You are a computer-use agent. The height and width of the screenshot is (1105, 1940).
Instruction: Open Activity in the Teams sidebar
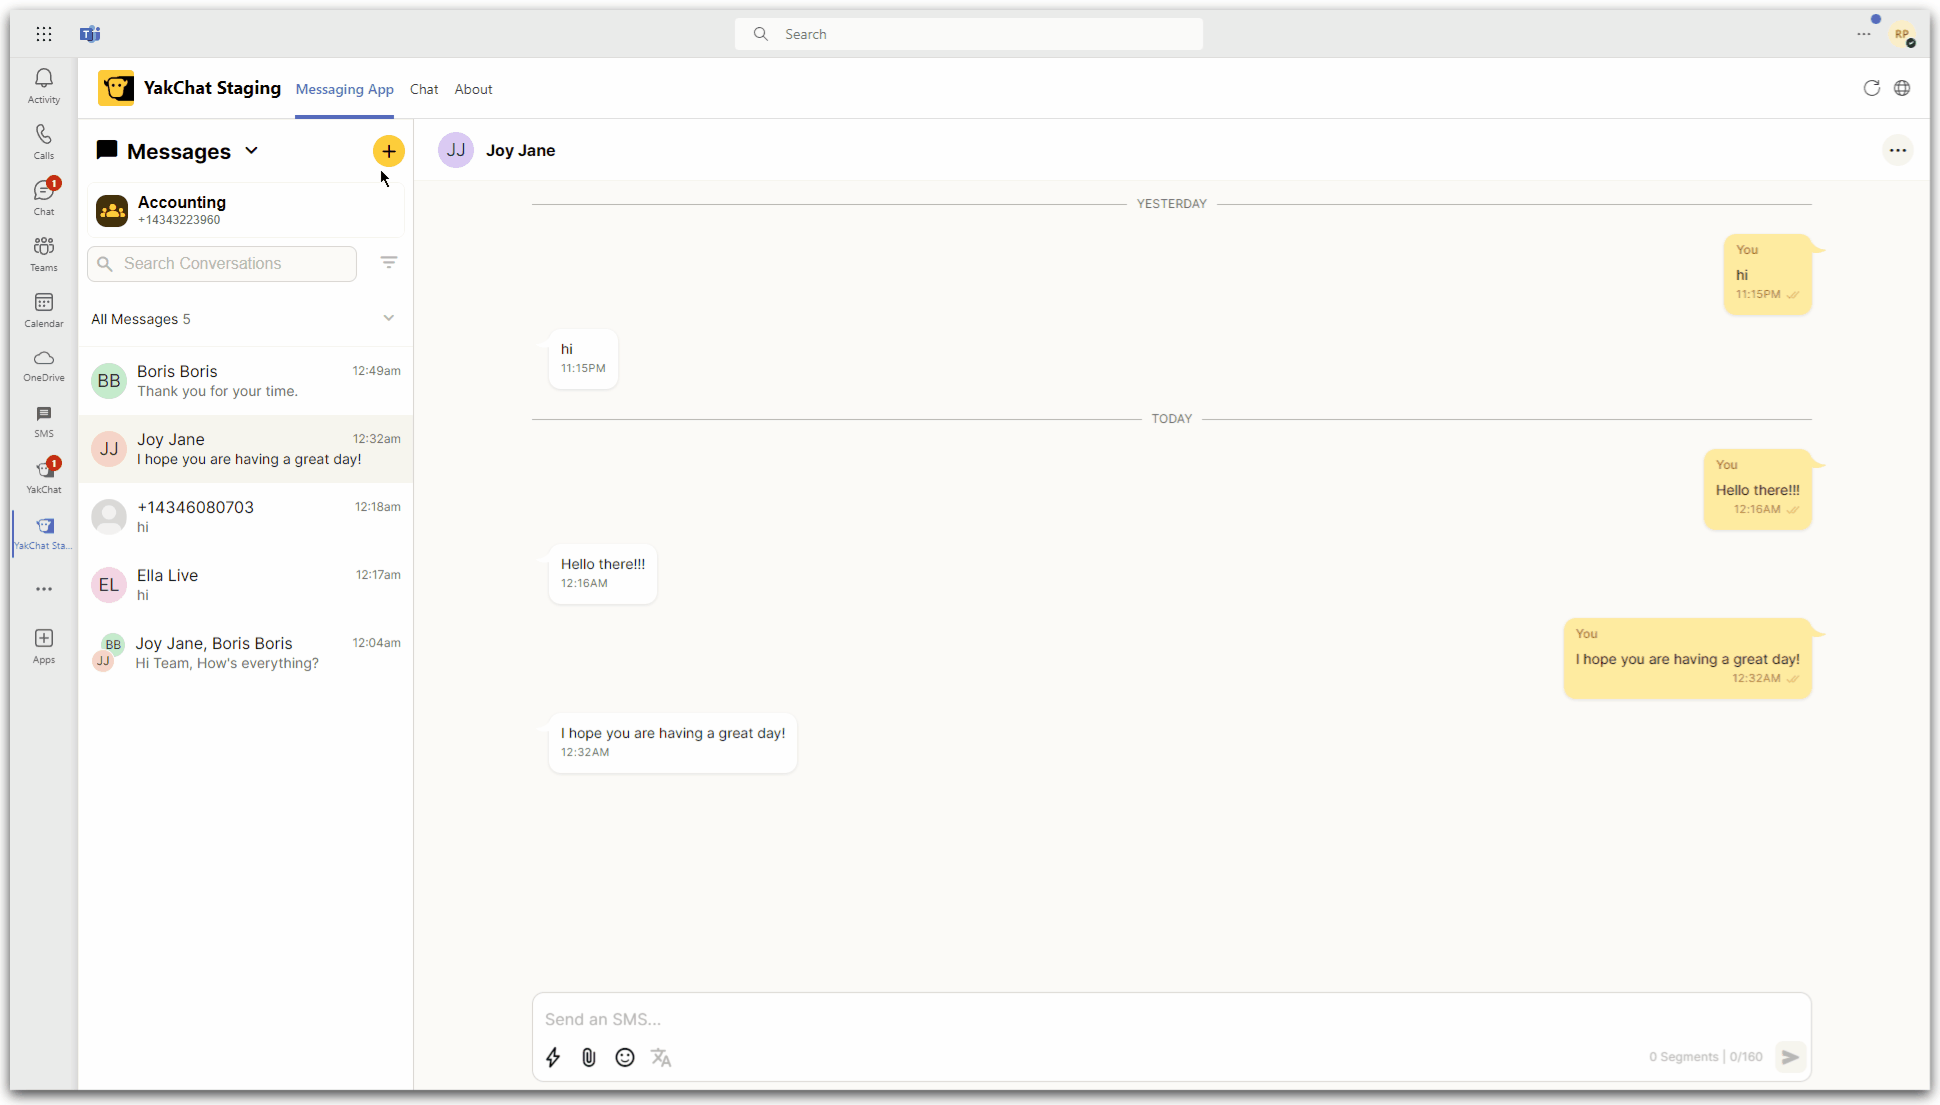click(44, 86)
